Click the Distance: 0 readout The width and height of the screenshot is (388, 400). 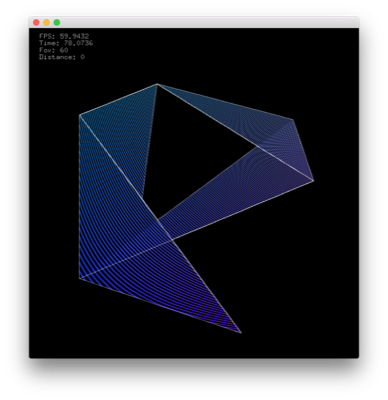click(x=62, y=57)
